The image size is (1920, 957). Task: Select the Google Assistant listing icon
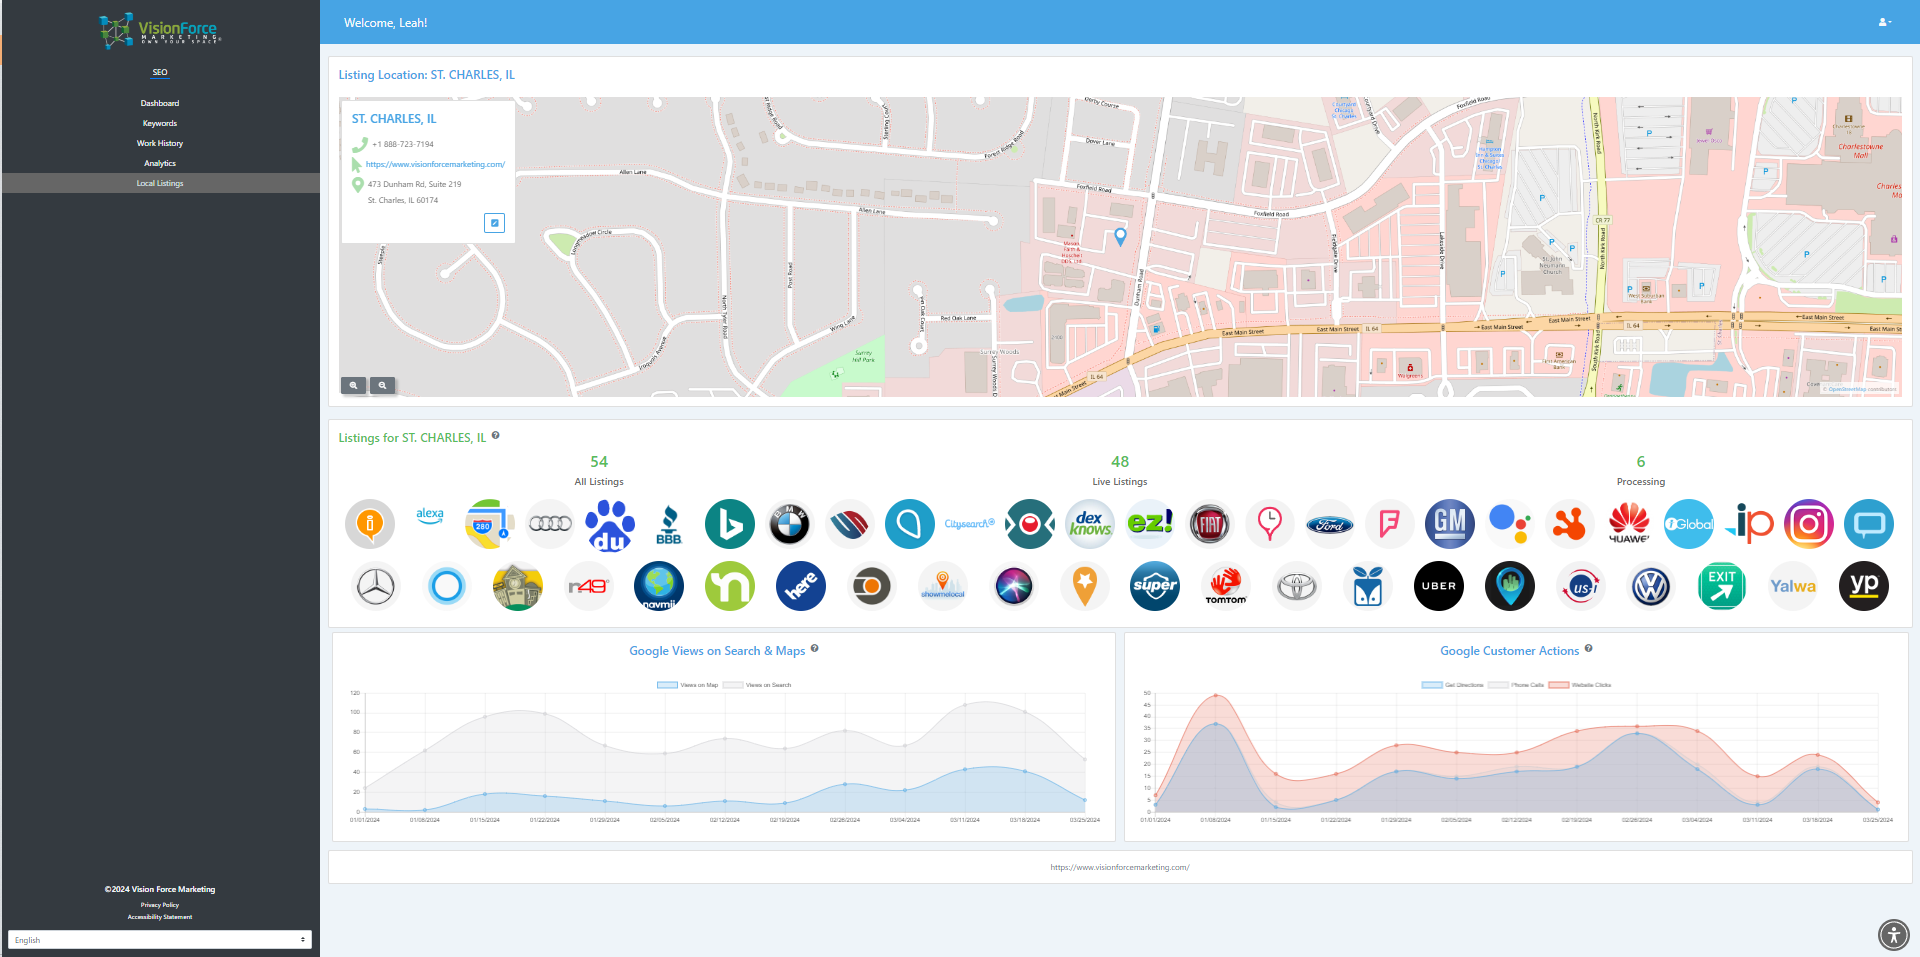[1510, 524]
